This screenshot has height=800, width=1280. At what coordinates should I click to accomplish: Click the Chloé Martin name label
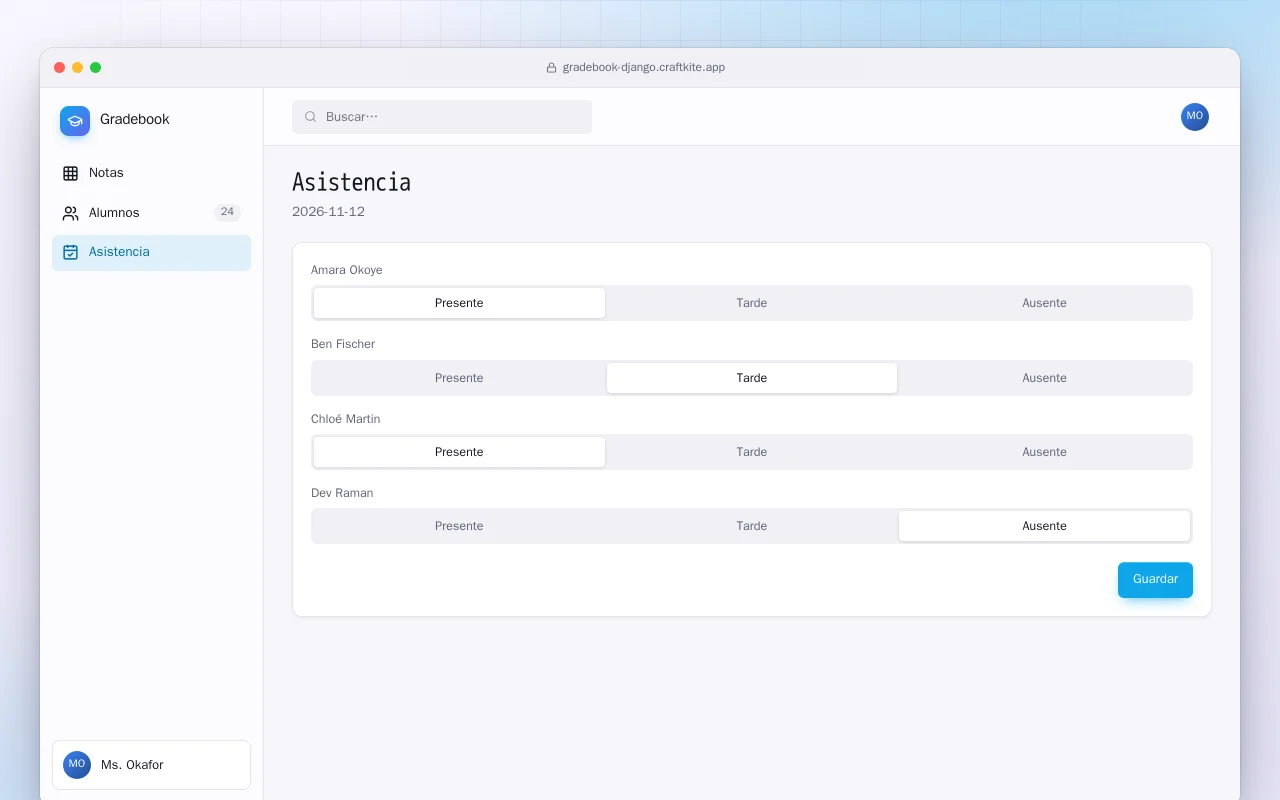[x=346, y=419]
